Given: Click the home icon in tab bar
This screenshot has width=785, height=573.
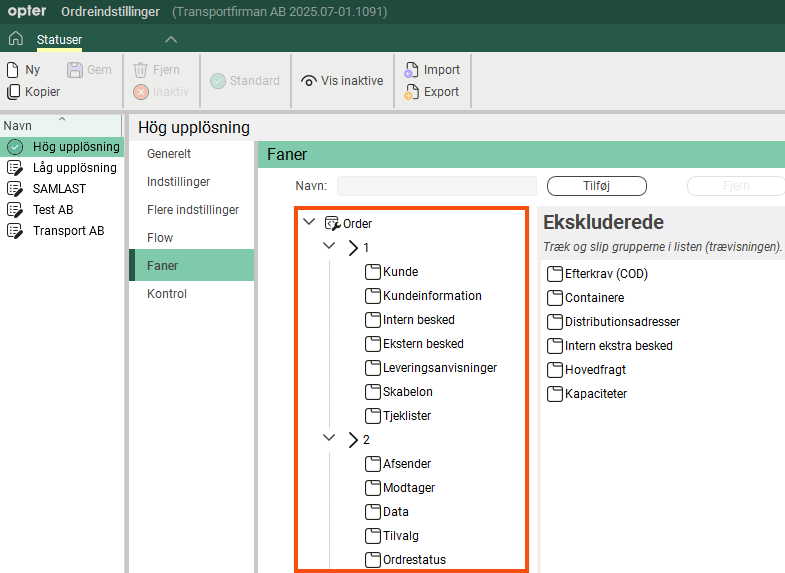Looking at the screenshot, I should [15, 39].
